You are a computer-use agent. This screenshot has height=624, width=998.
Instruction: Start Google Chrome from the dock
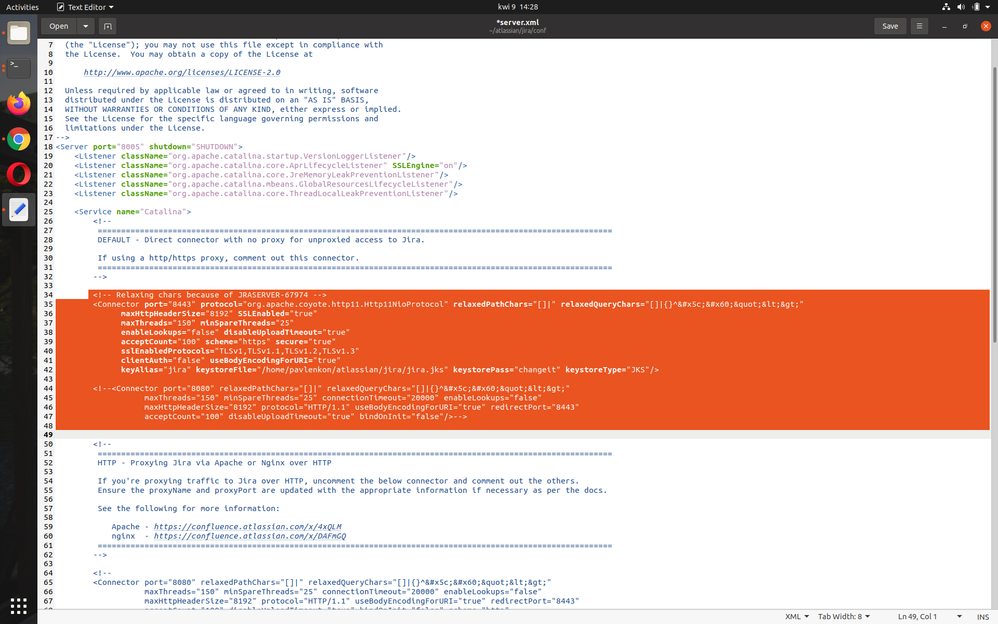[x=17, y=140]
